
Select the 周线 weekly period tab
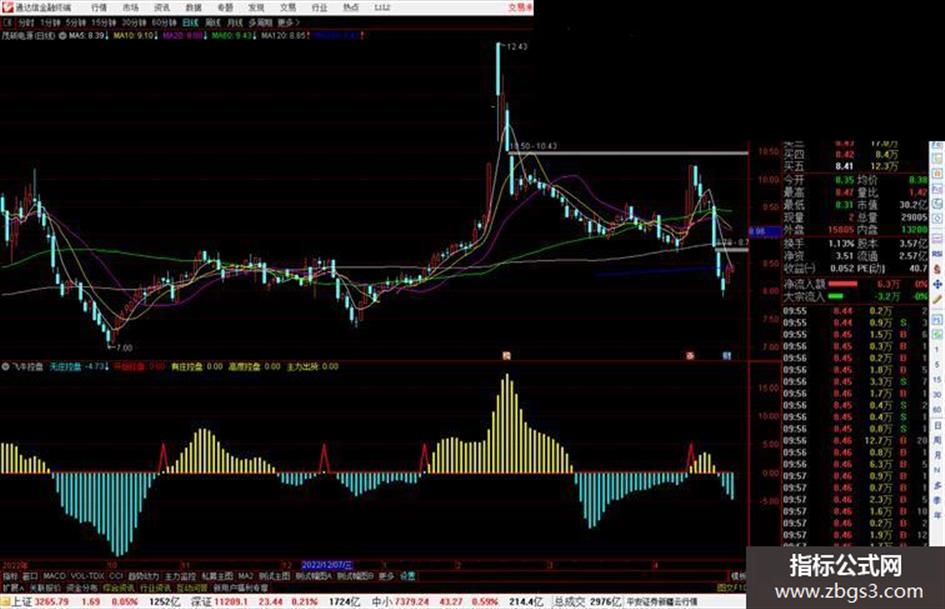point(213,22)
